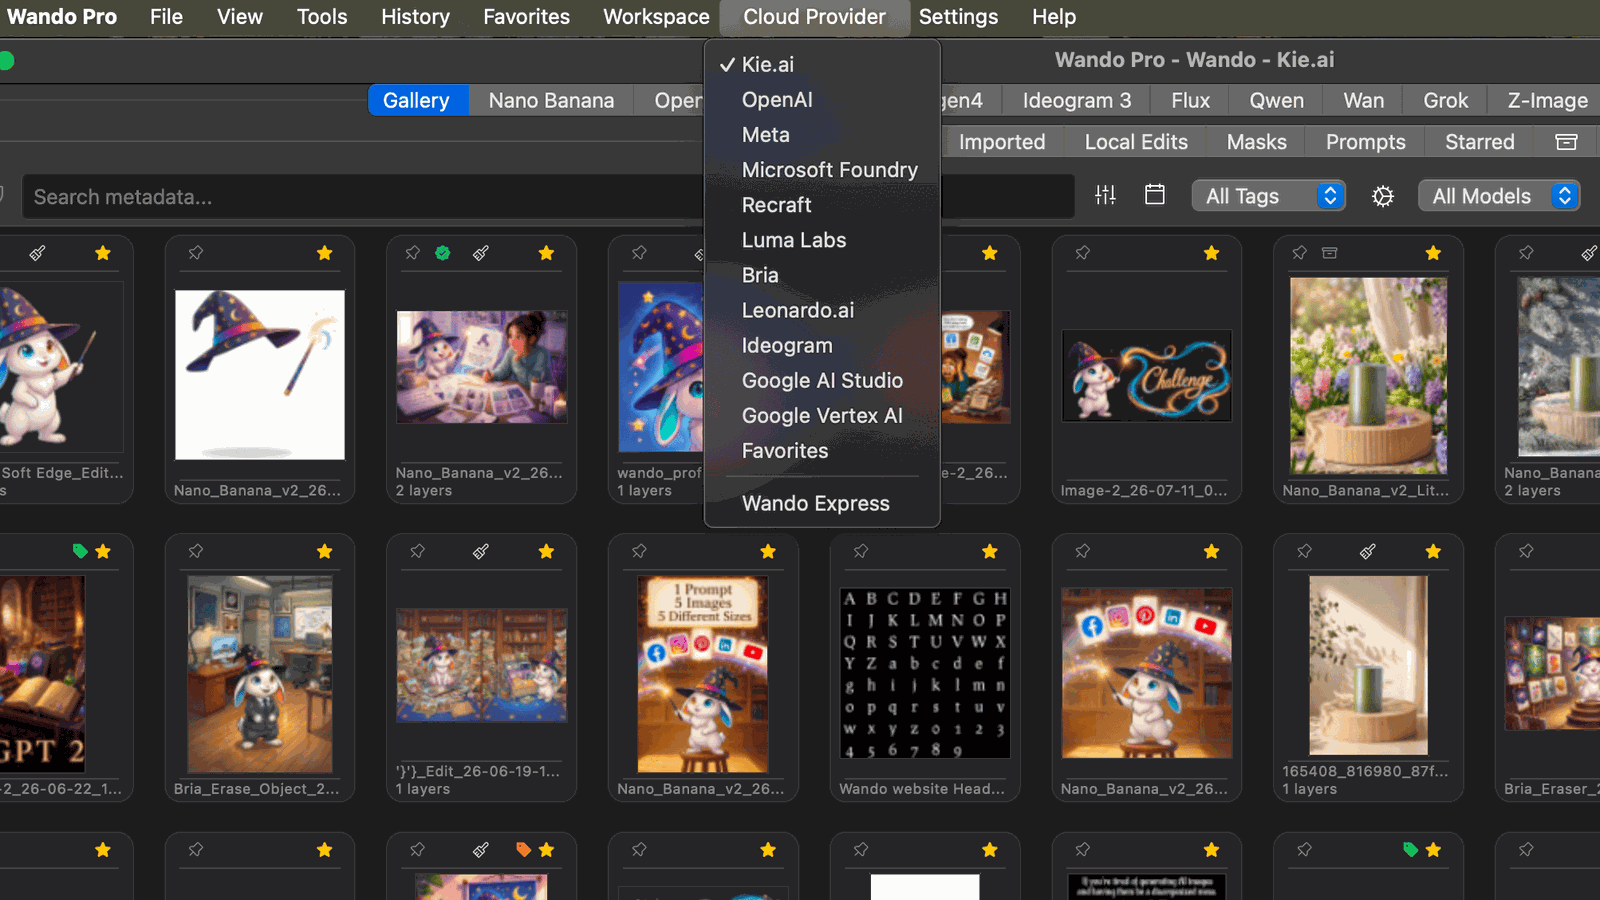Open the Apple menu Wando Pro item

[62, 17]
